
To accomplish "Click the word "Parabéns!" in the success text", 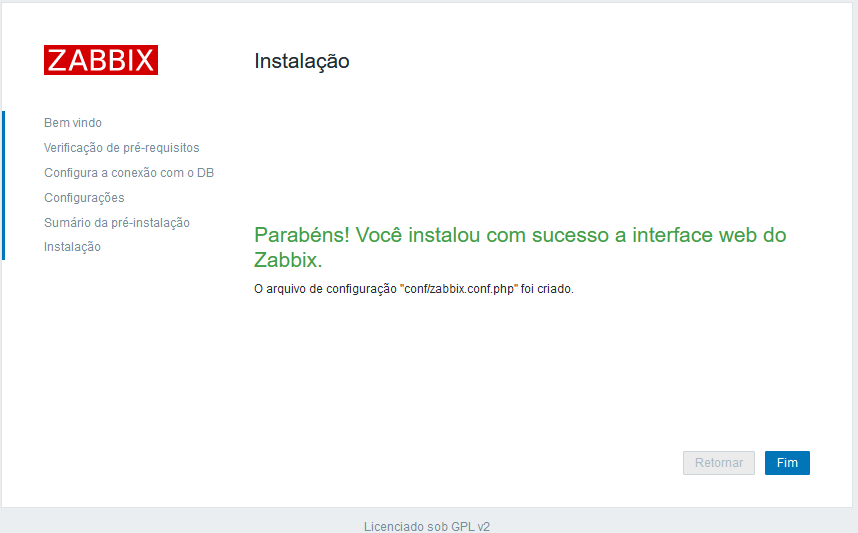I will 302,235.
